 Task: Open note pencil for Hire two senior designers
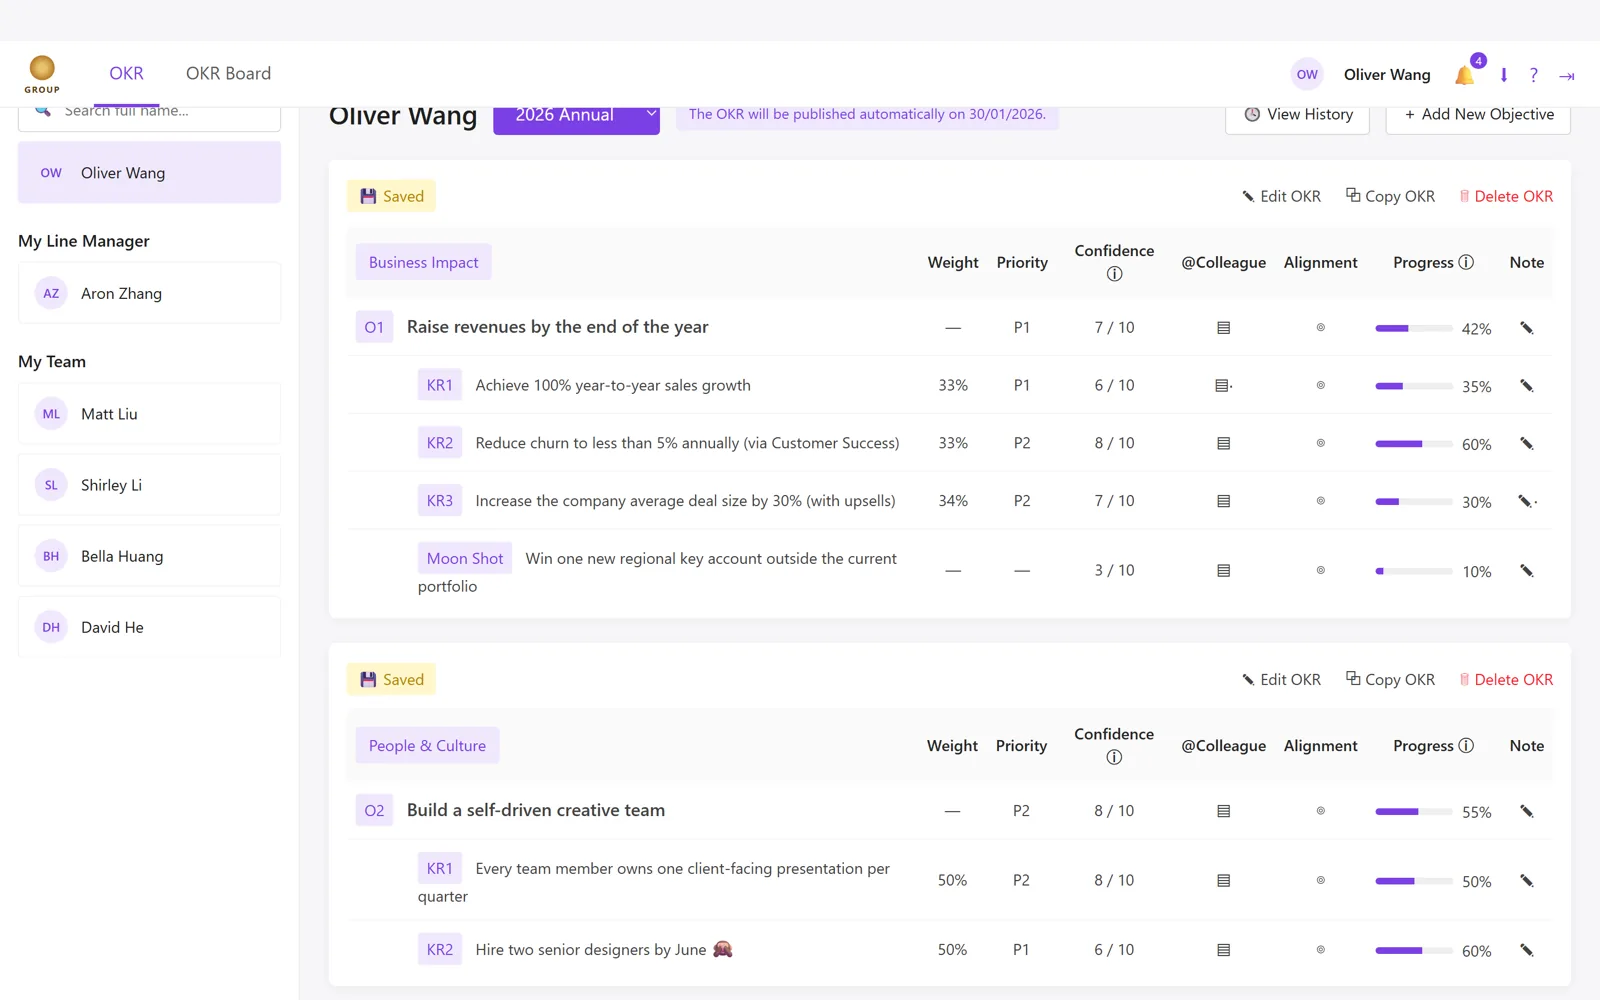(x=1527, y=950)
